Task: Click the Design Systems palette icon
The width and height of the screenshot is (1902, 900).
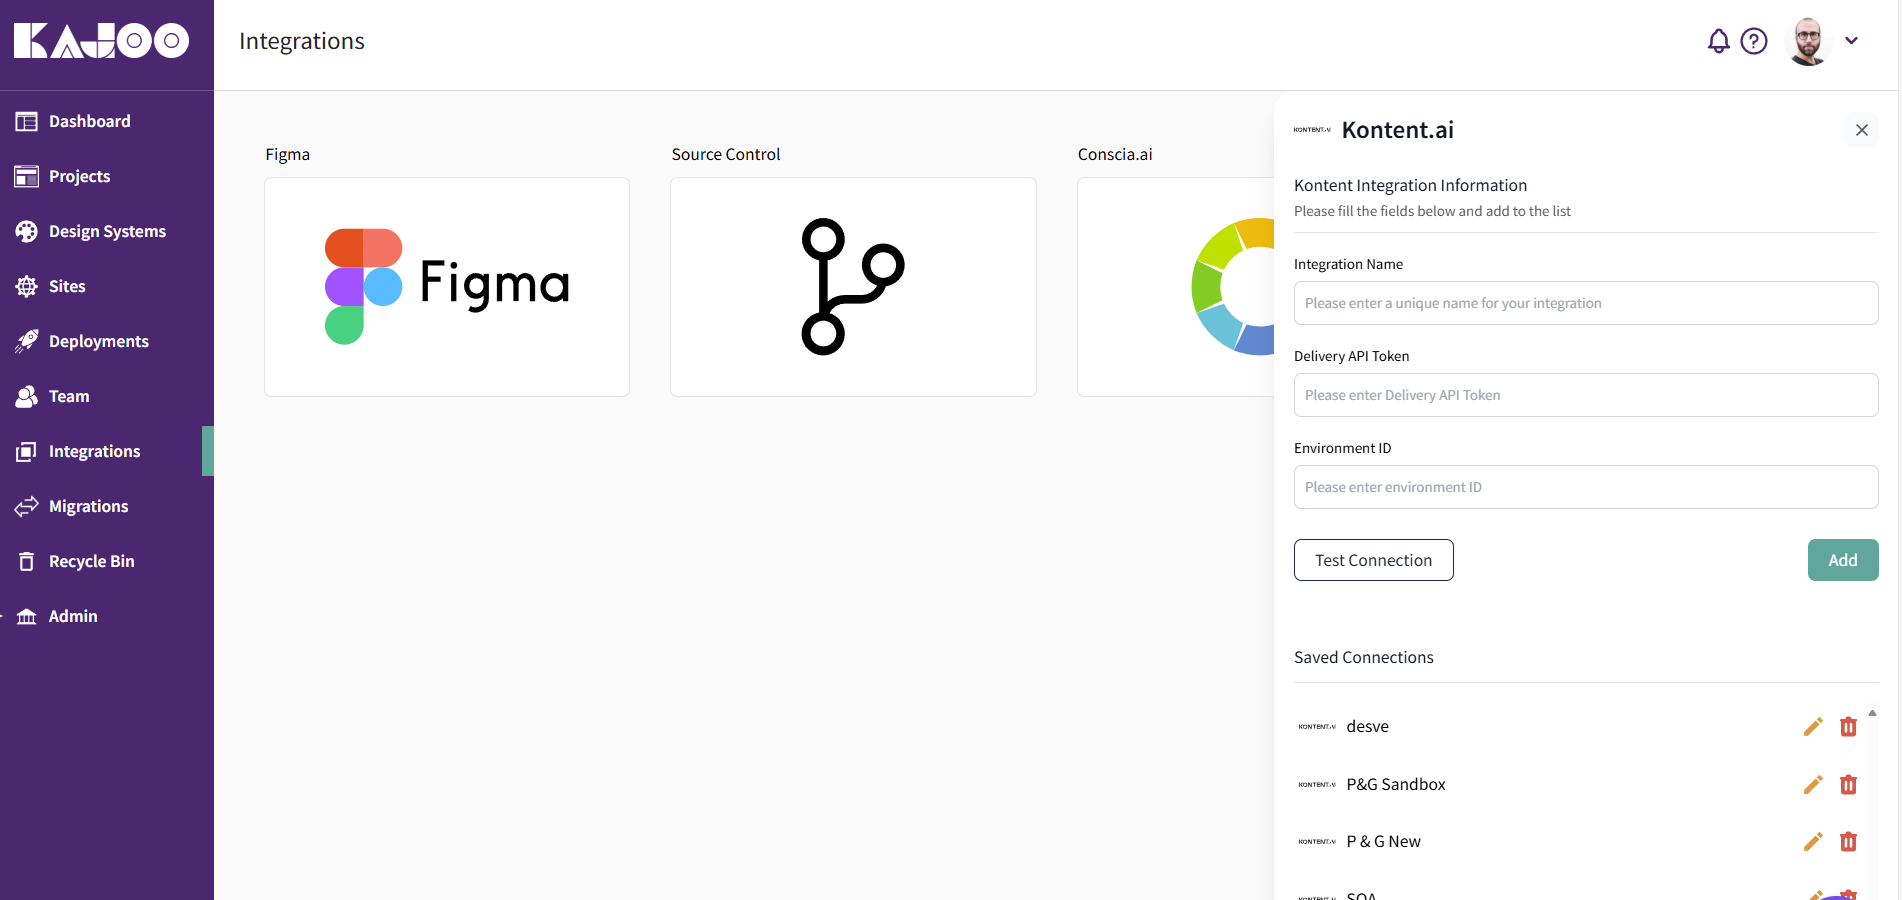Action: (27, 231)
